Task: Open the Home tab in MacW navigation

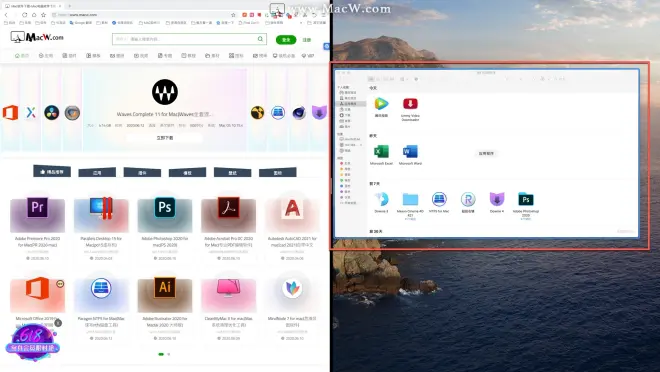Action: [x=22, y=56]
